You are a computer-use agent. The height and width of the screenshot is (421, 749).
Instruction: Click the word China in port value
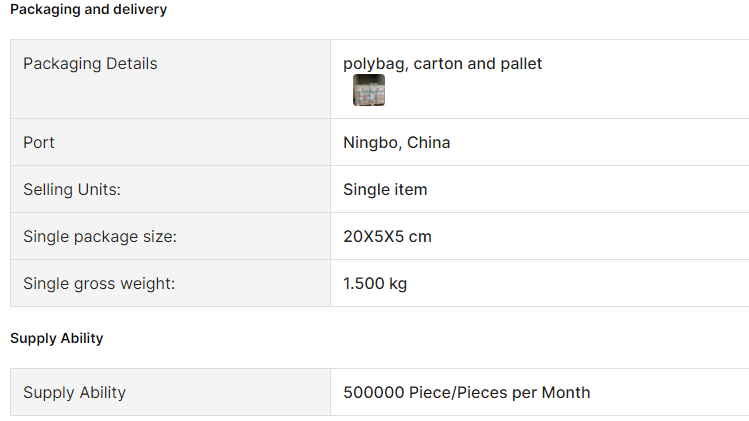(428, 142)
